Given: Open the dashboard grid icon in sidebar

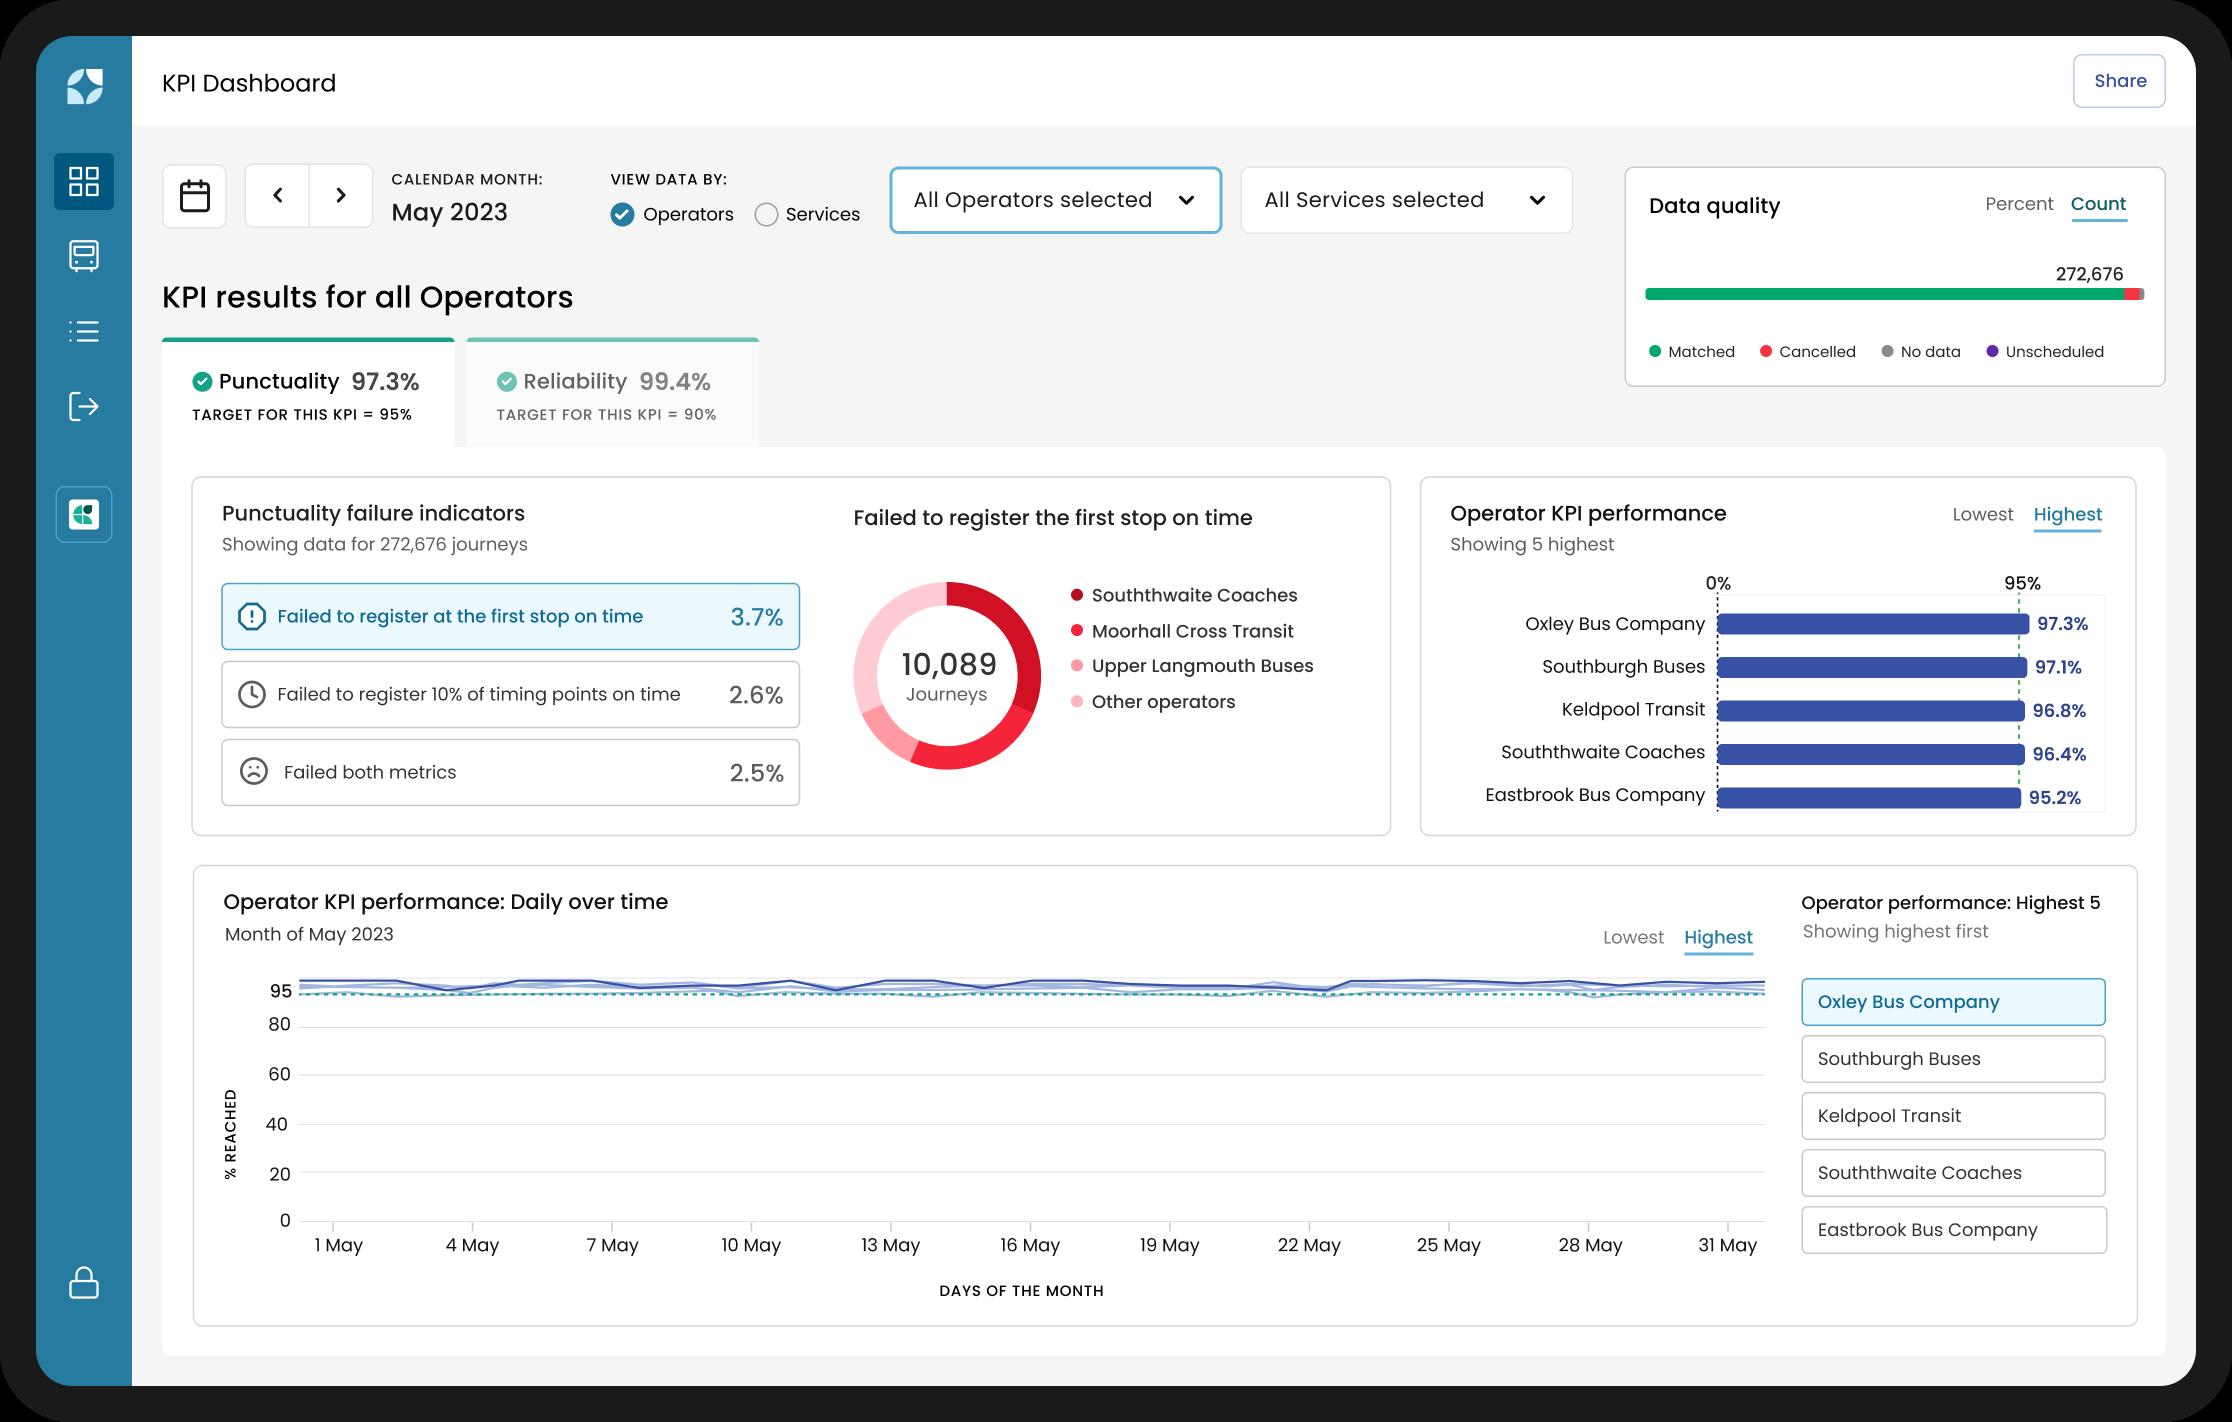Looking at the screenshot, I should pyautogui.click(x=84, y=181).
